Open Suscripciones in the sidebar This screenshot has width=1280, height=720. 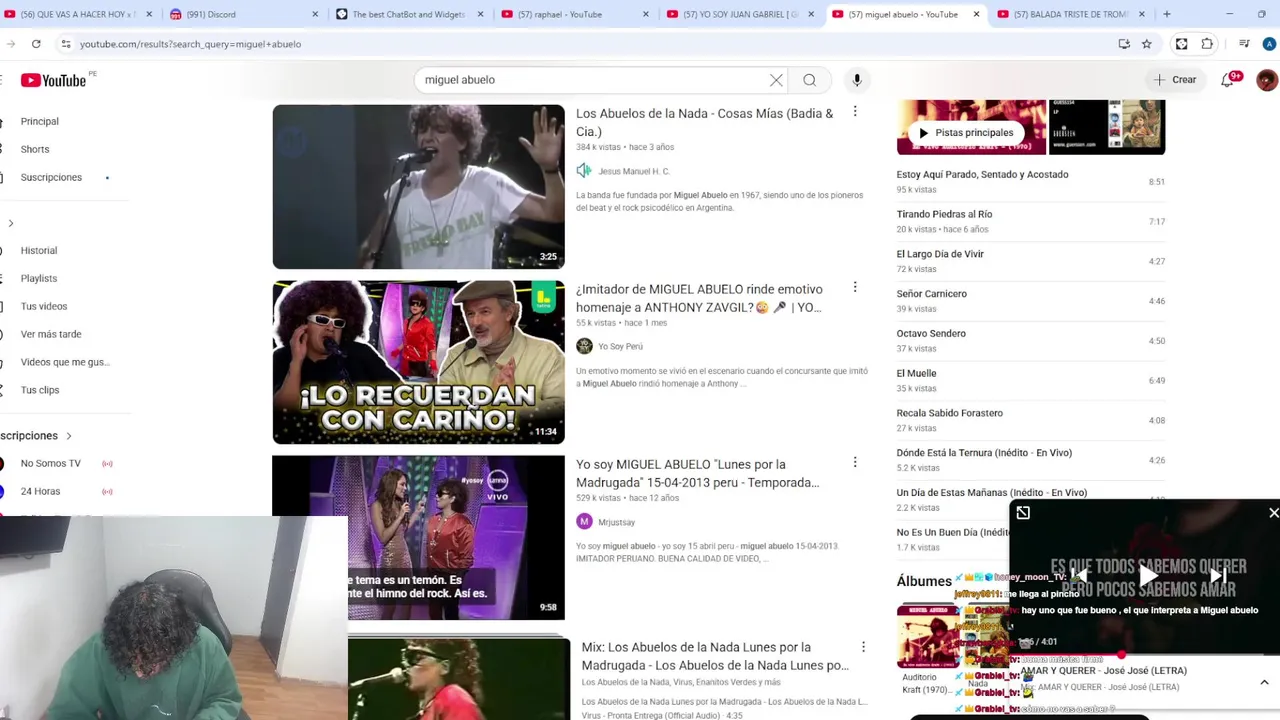[51, 177]
